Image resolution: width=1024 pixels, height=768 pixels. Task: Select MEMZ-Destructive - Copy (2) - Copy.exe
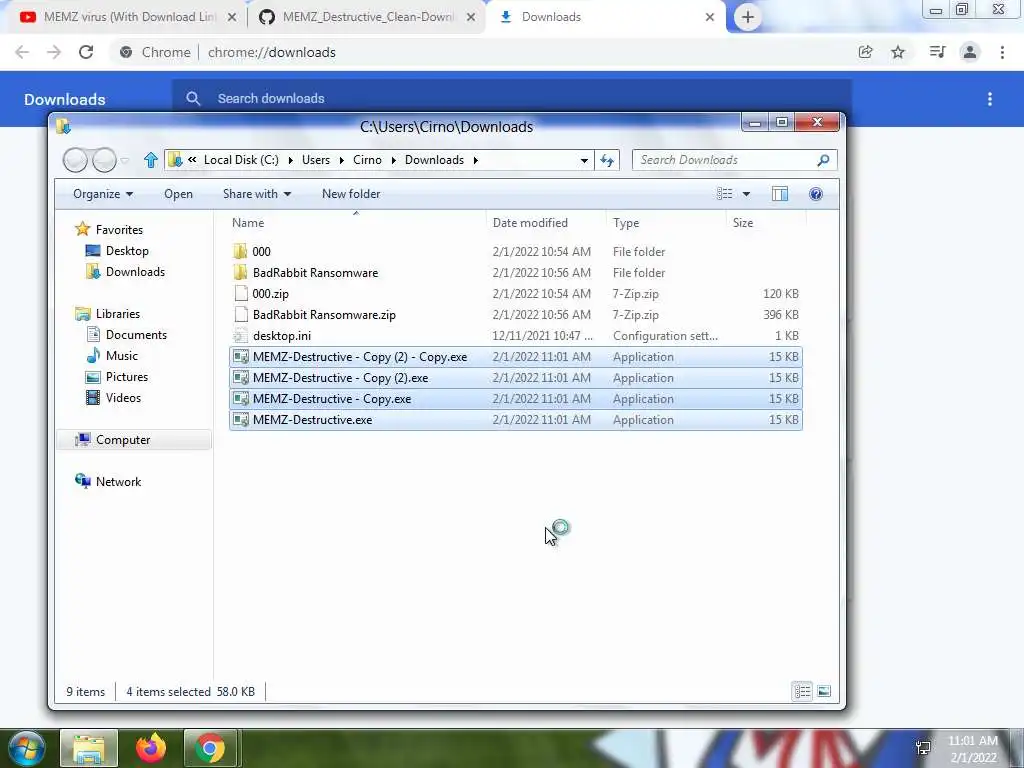click(515, 357)
